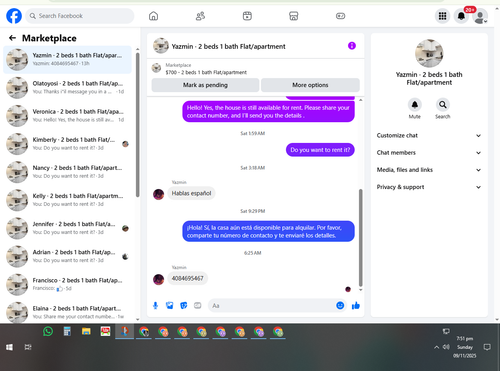
Task: Click the voice clip microphone icon
Action: point(155,305)
